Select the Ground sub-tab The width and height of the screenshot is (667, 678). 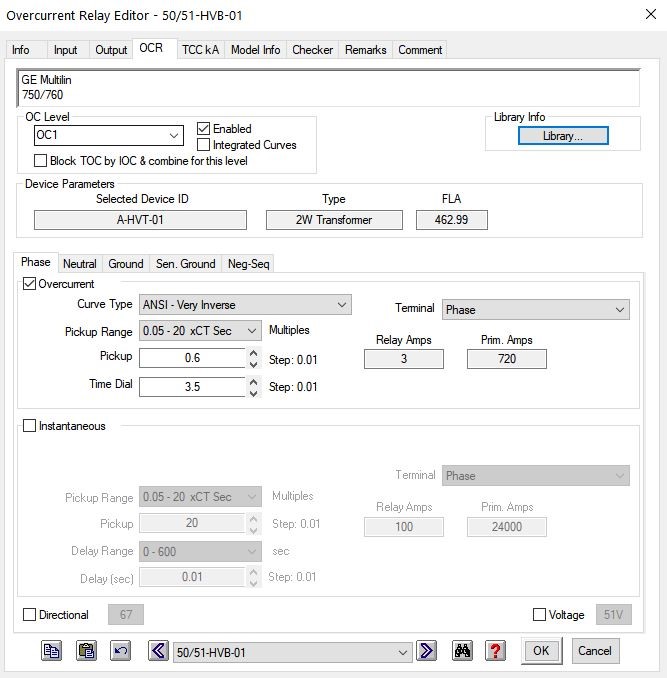[x=126, y=264]
